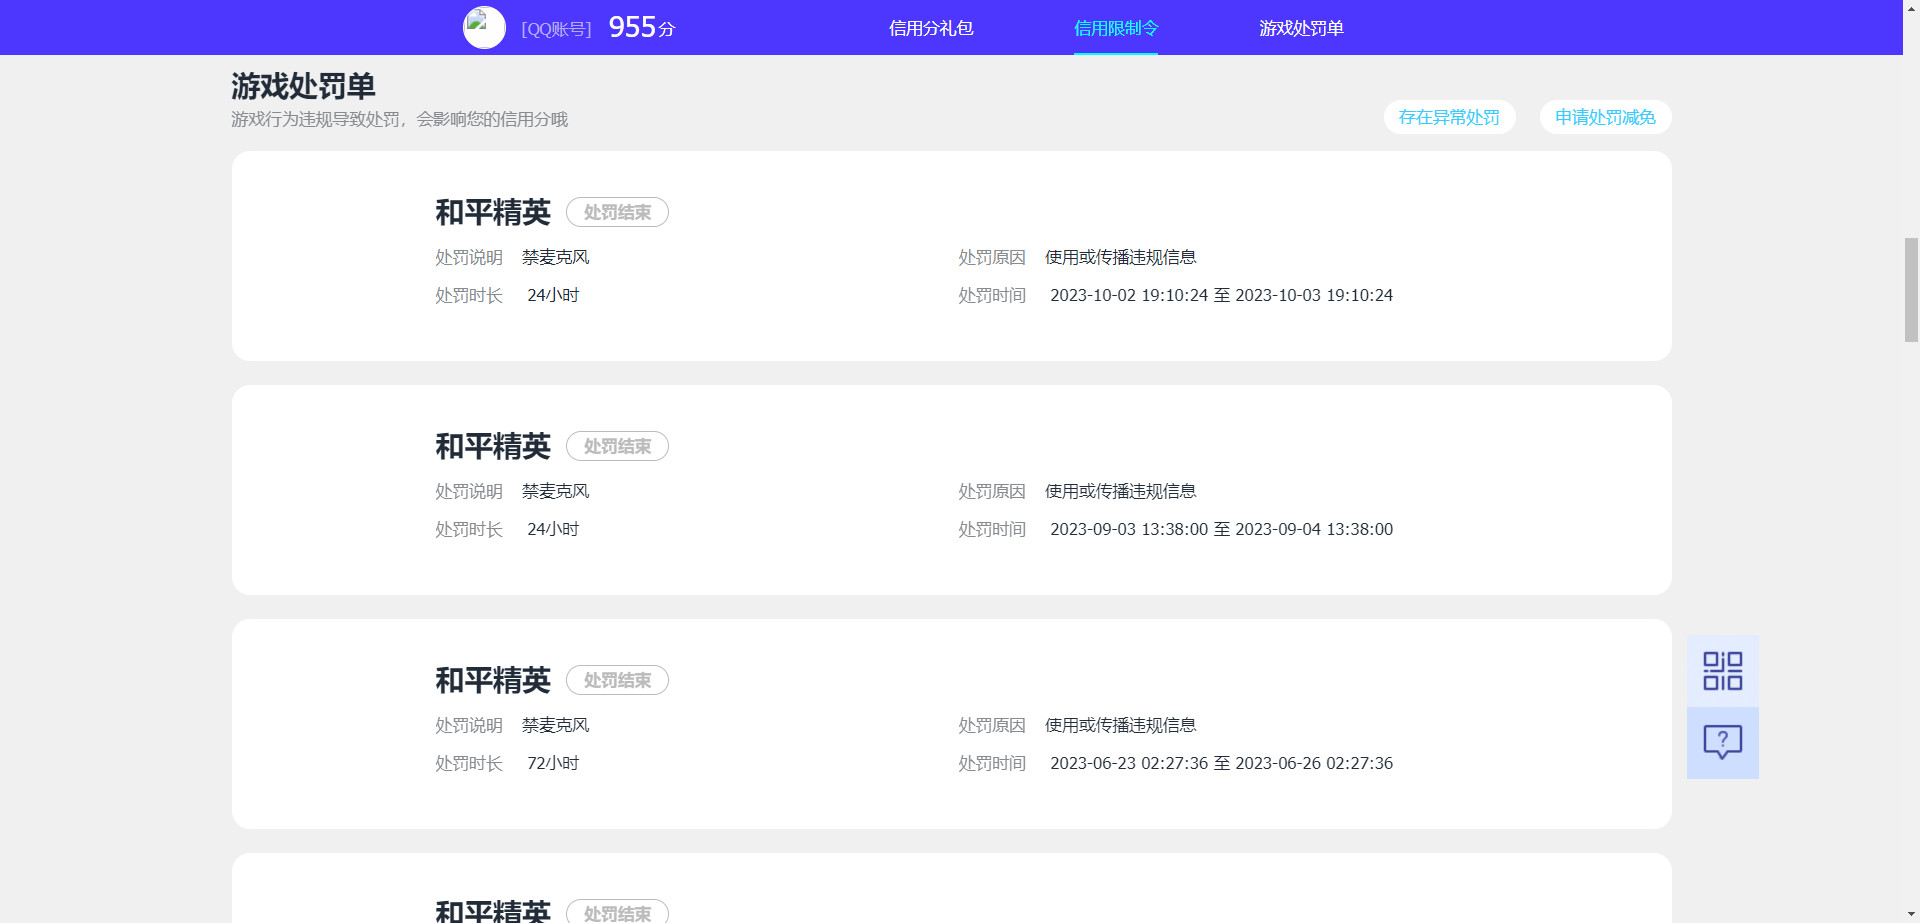Click 使用或传播违规信息 in the 2023-09-03 record

(x=1120, y=491)
